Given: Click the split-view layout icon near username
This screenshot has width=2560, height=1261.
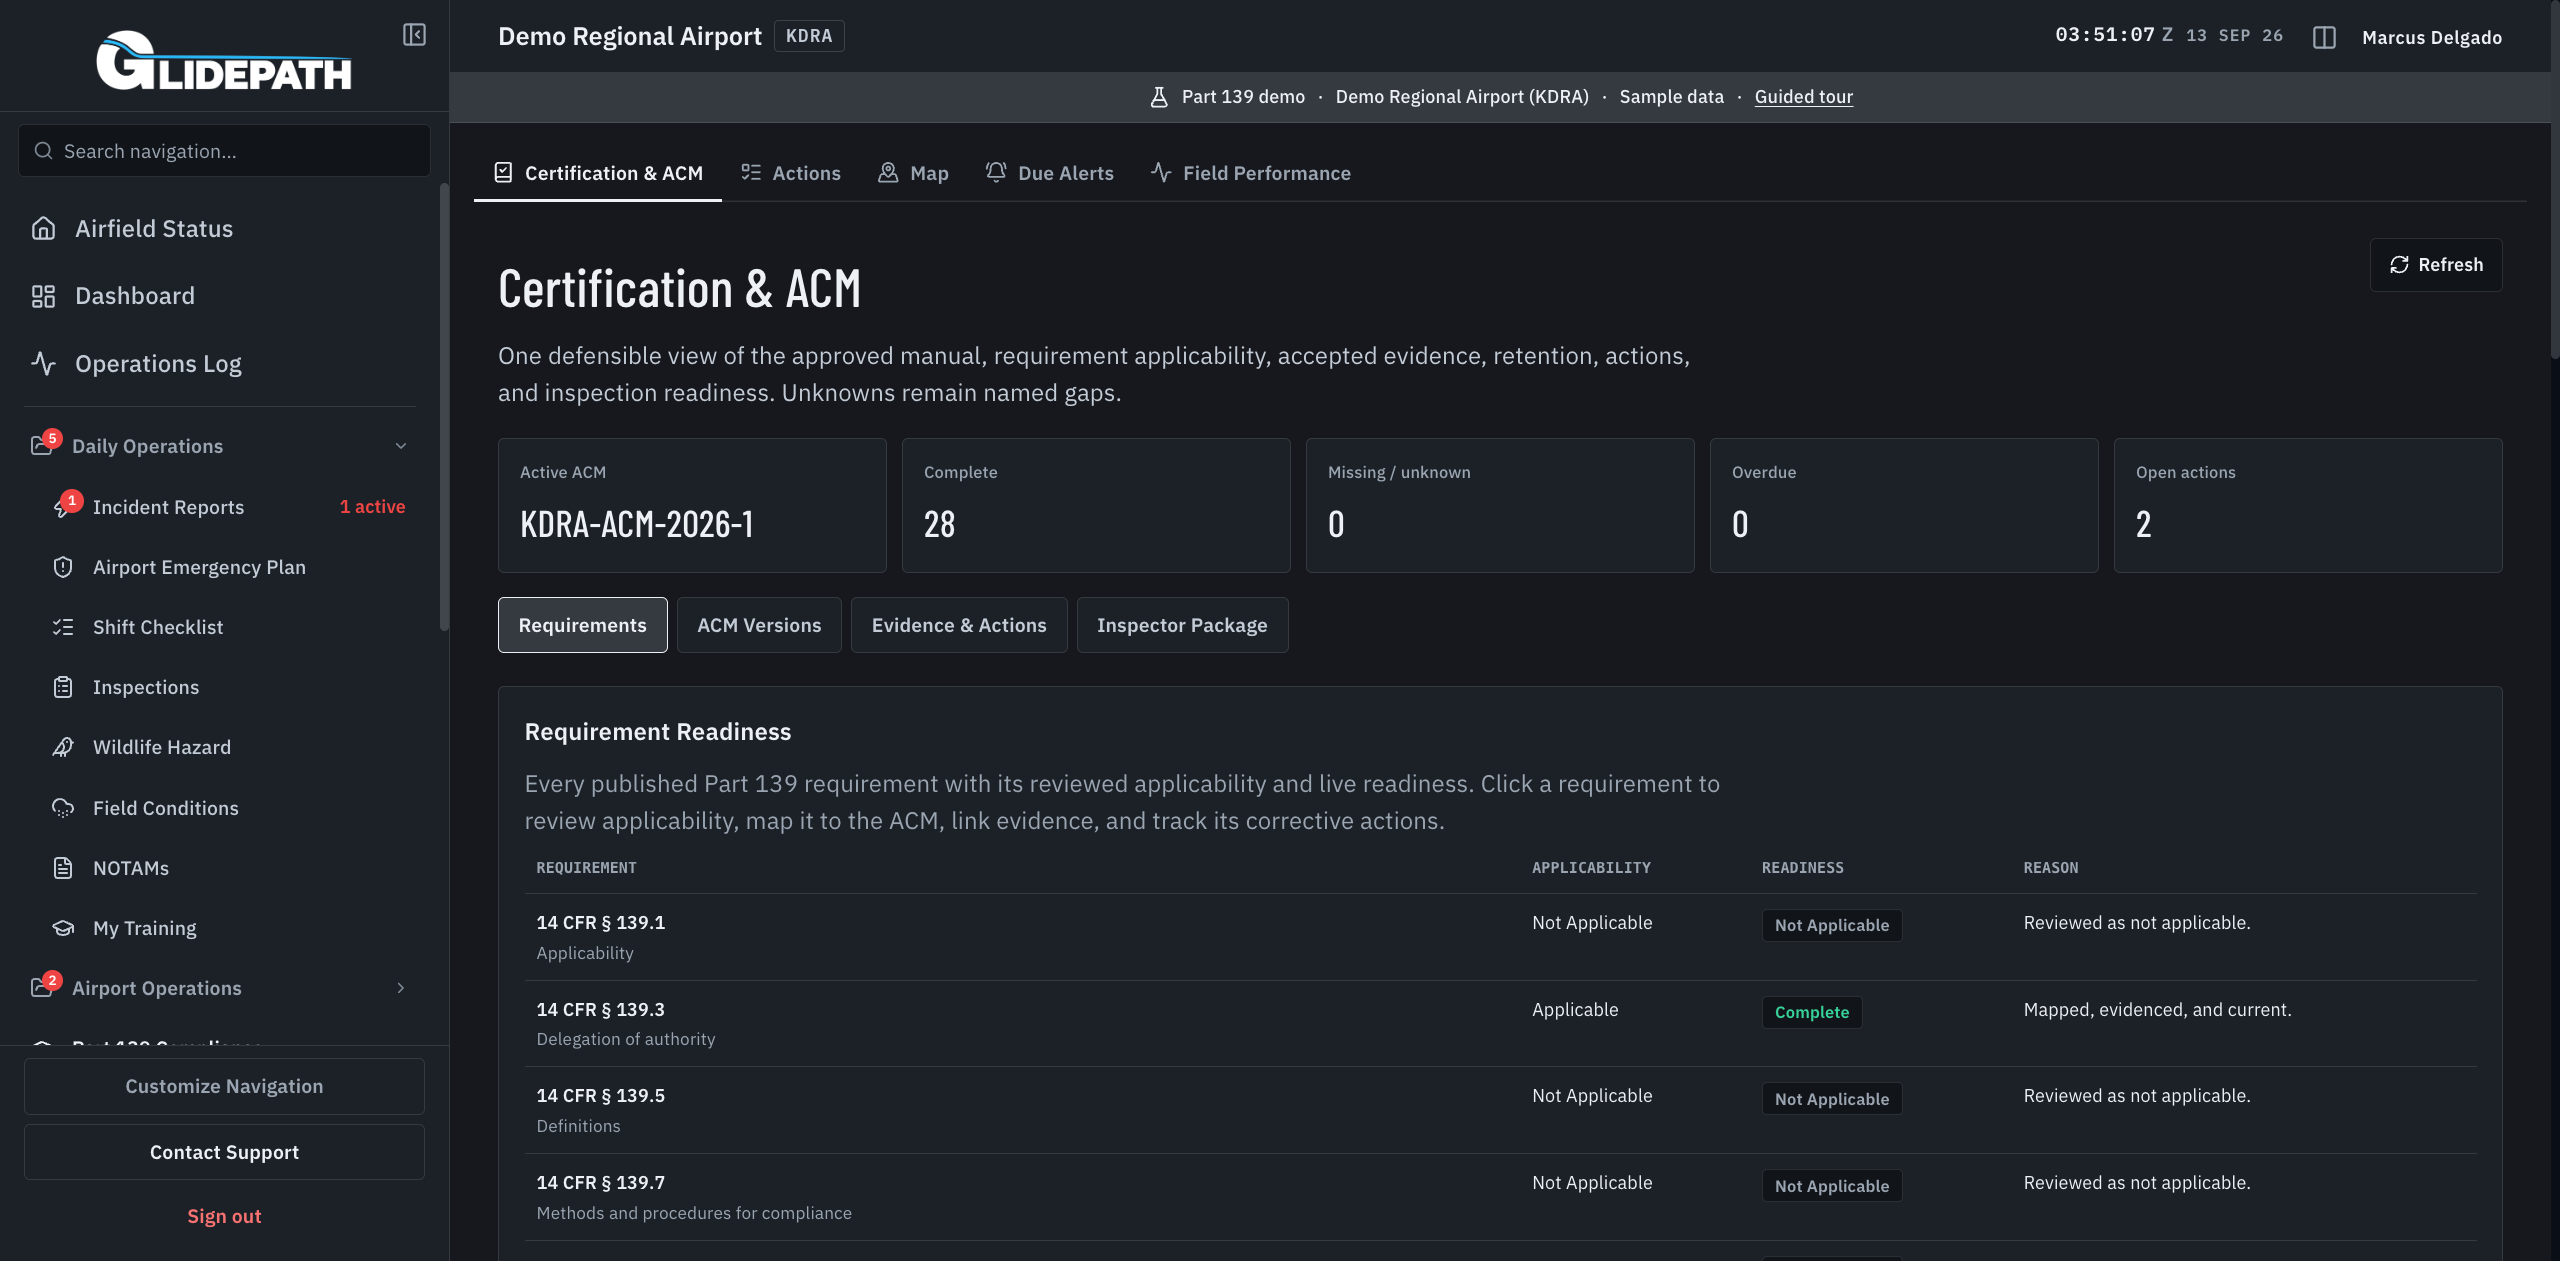Looking at the screenshot, I should 2324,37.
